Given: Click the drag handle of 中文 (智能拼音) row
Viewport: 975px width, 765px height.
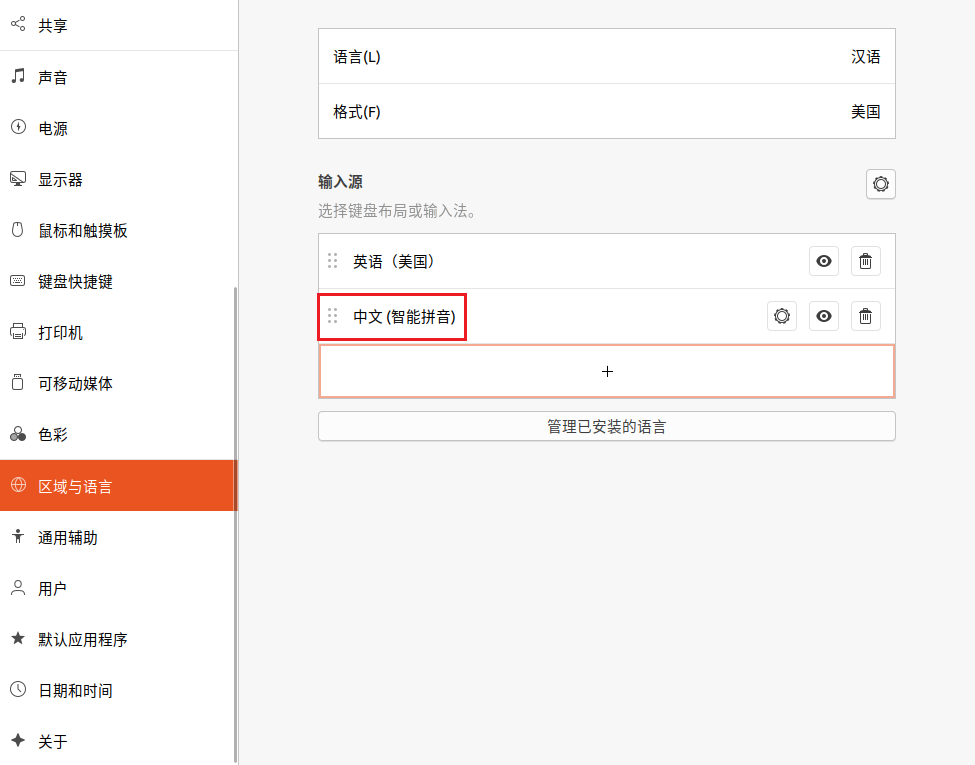Looking at the screenshot, I should [333, 316].
